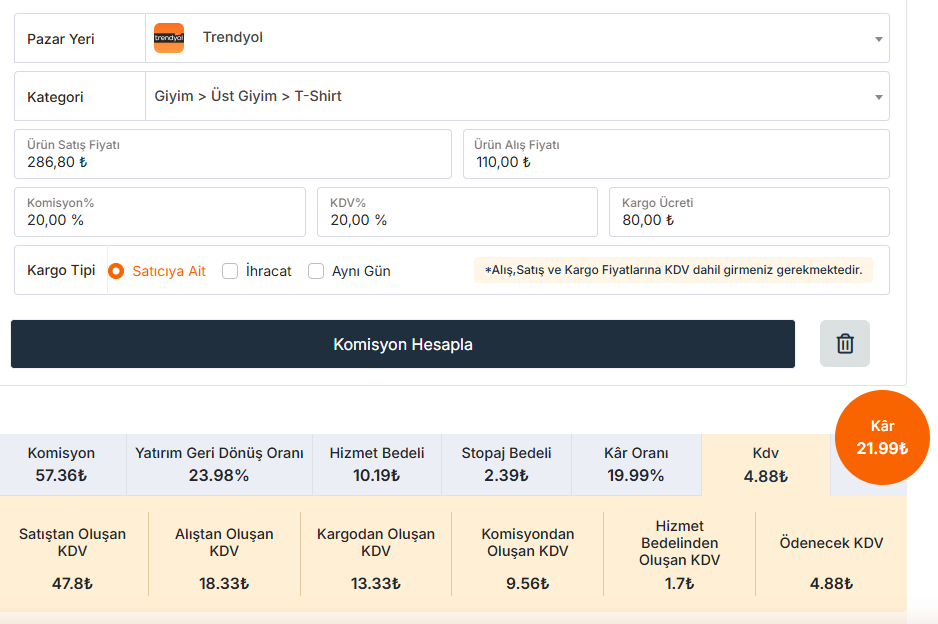Check the Aynı Gün checkbox
Screen dimensions: 938x624
(x=316, y=271)
